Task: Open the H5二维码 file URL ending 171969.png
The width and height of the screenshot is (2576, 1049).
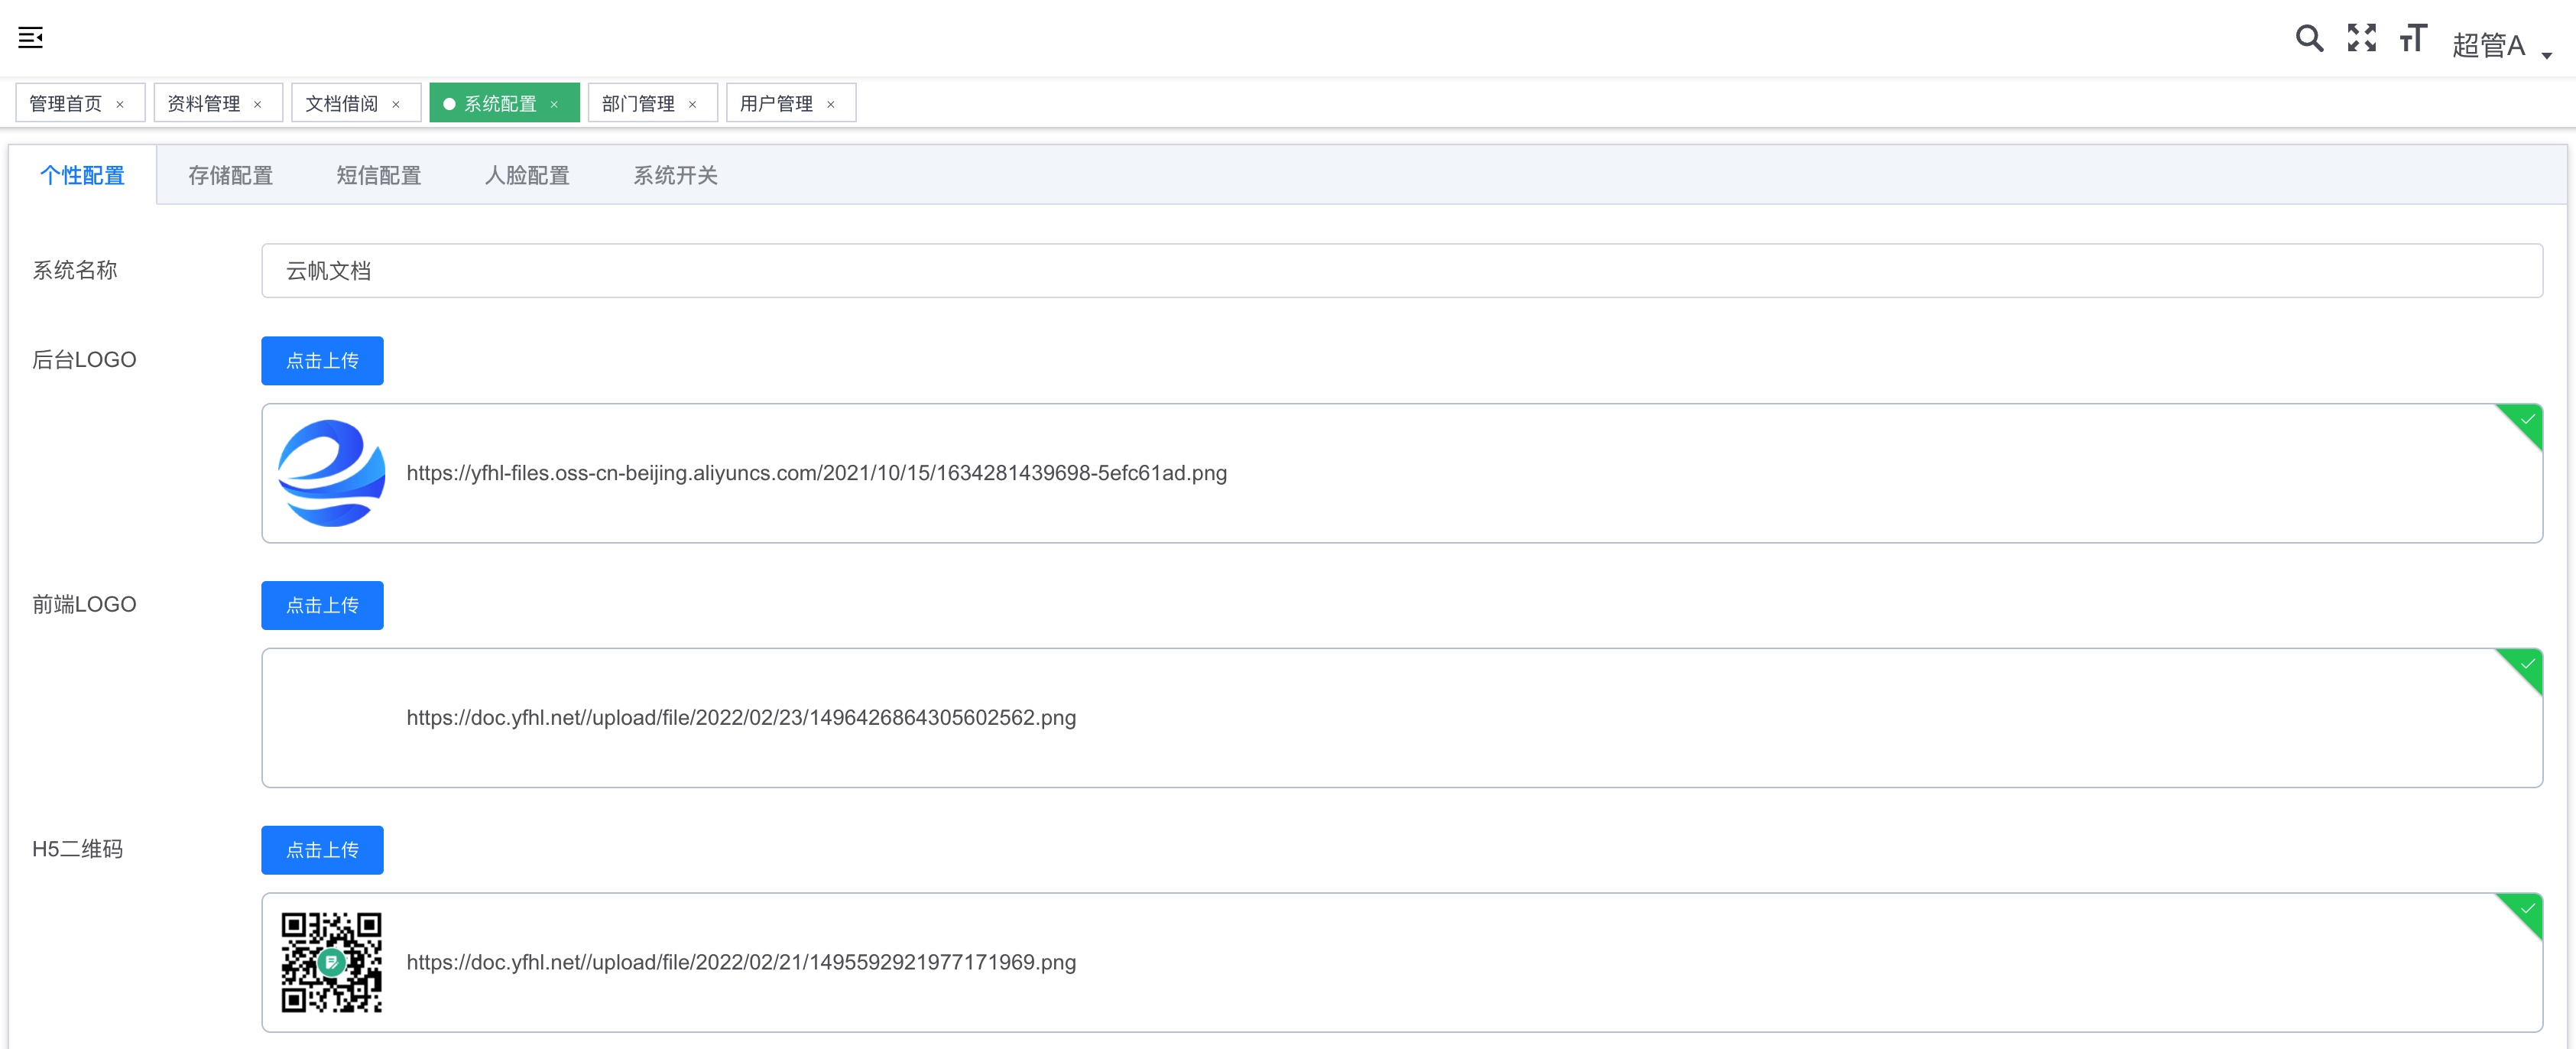Action: (741, 962)
